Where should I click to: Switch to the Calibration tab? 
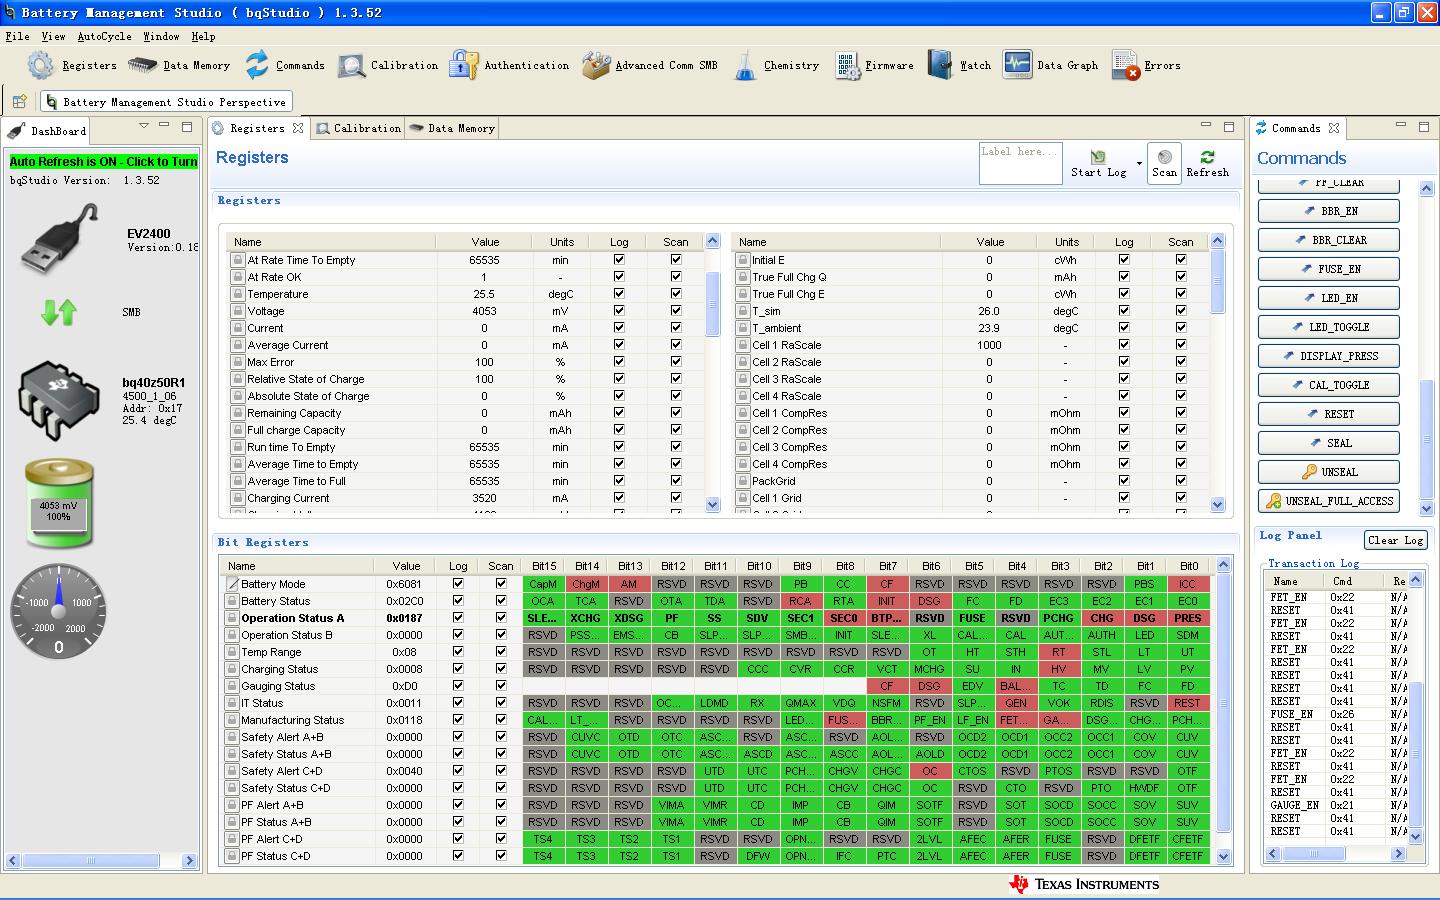[358, 128]
